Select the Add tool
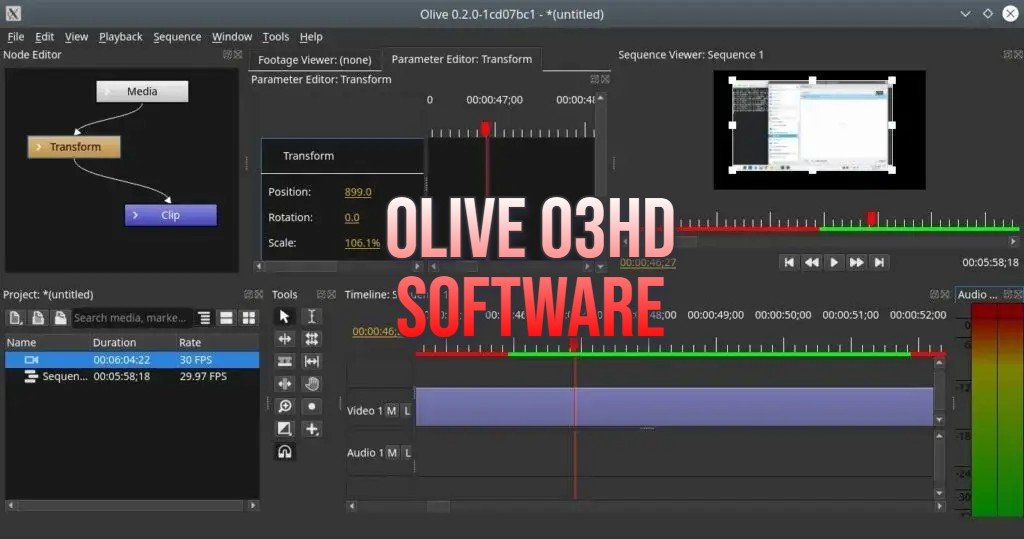The height and width of the screenshot is (539, 1024). click(312, 429)
